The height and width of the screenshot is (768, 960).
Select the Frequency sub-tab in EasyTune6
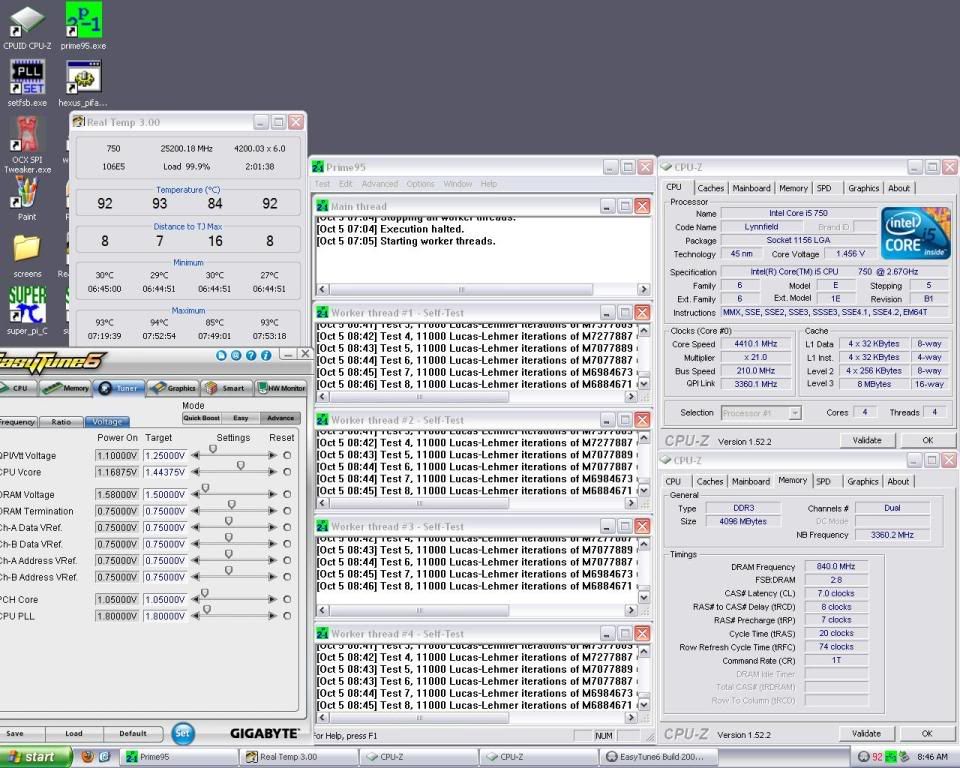[17, 422]
